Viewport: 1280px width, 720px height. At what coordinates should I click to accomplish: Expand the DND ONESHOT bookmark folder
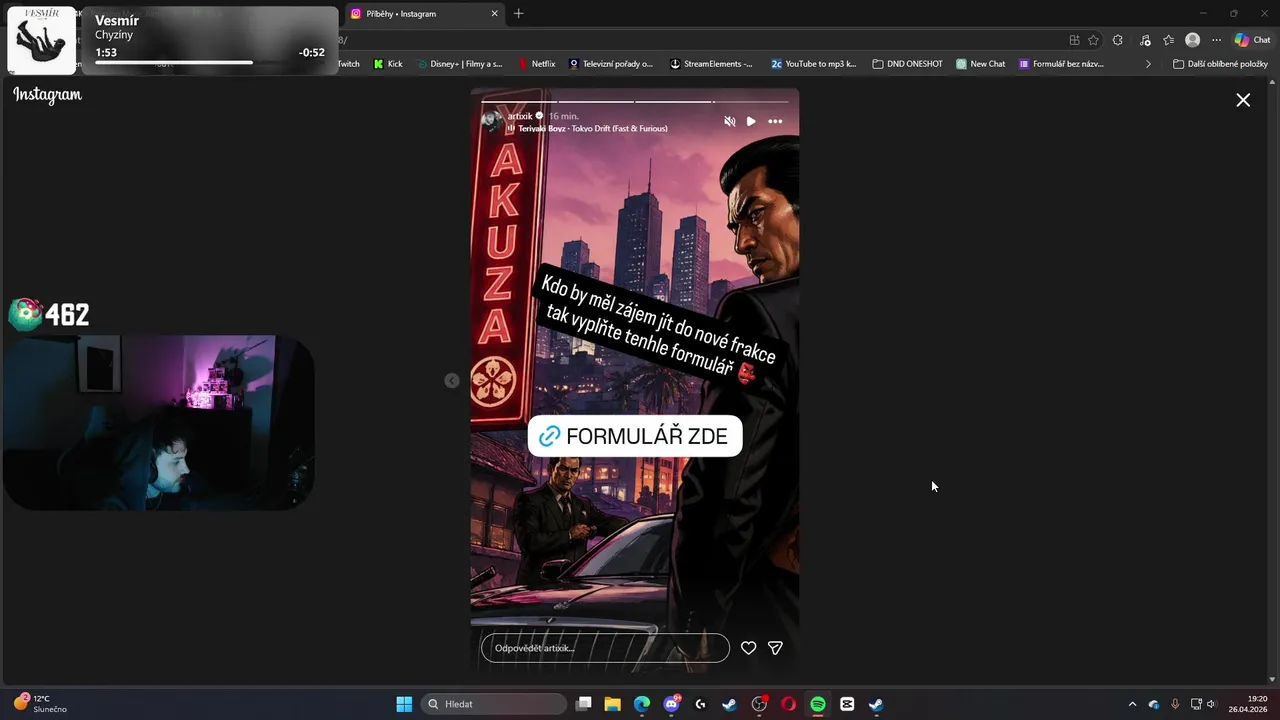[907, 64]
